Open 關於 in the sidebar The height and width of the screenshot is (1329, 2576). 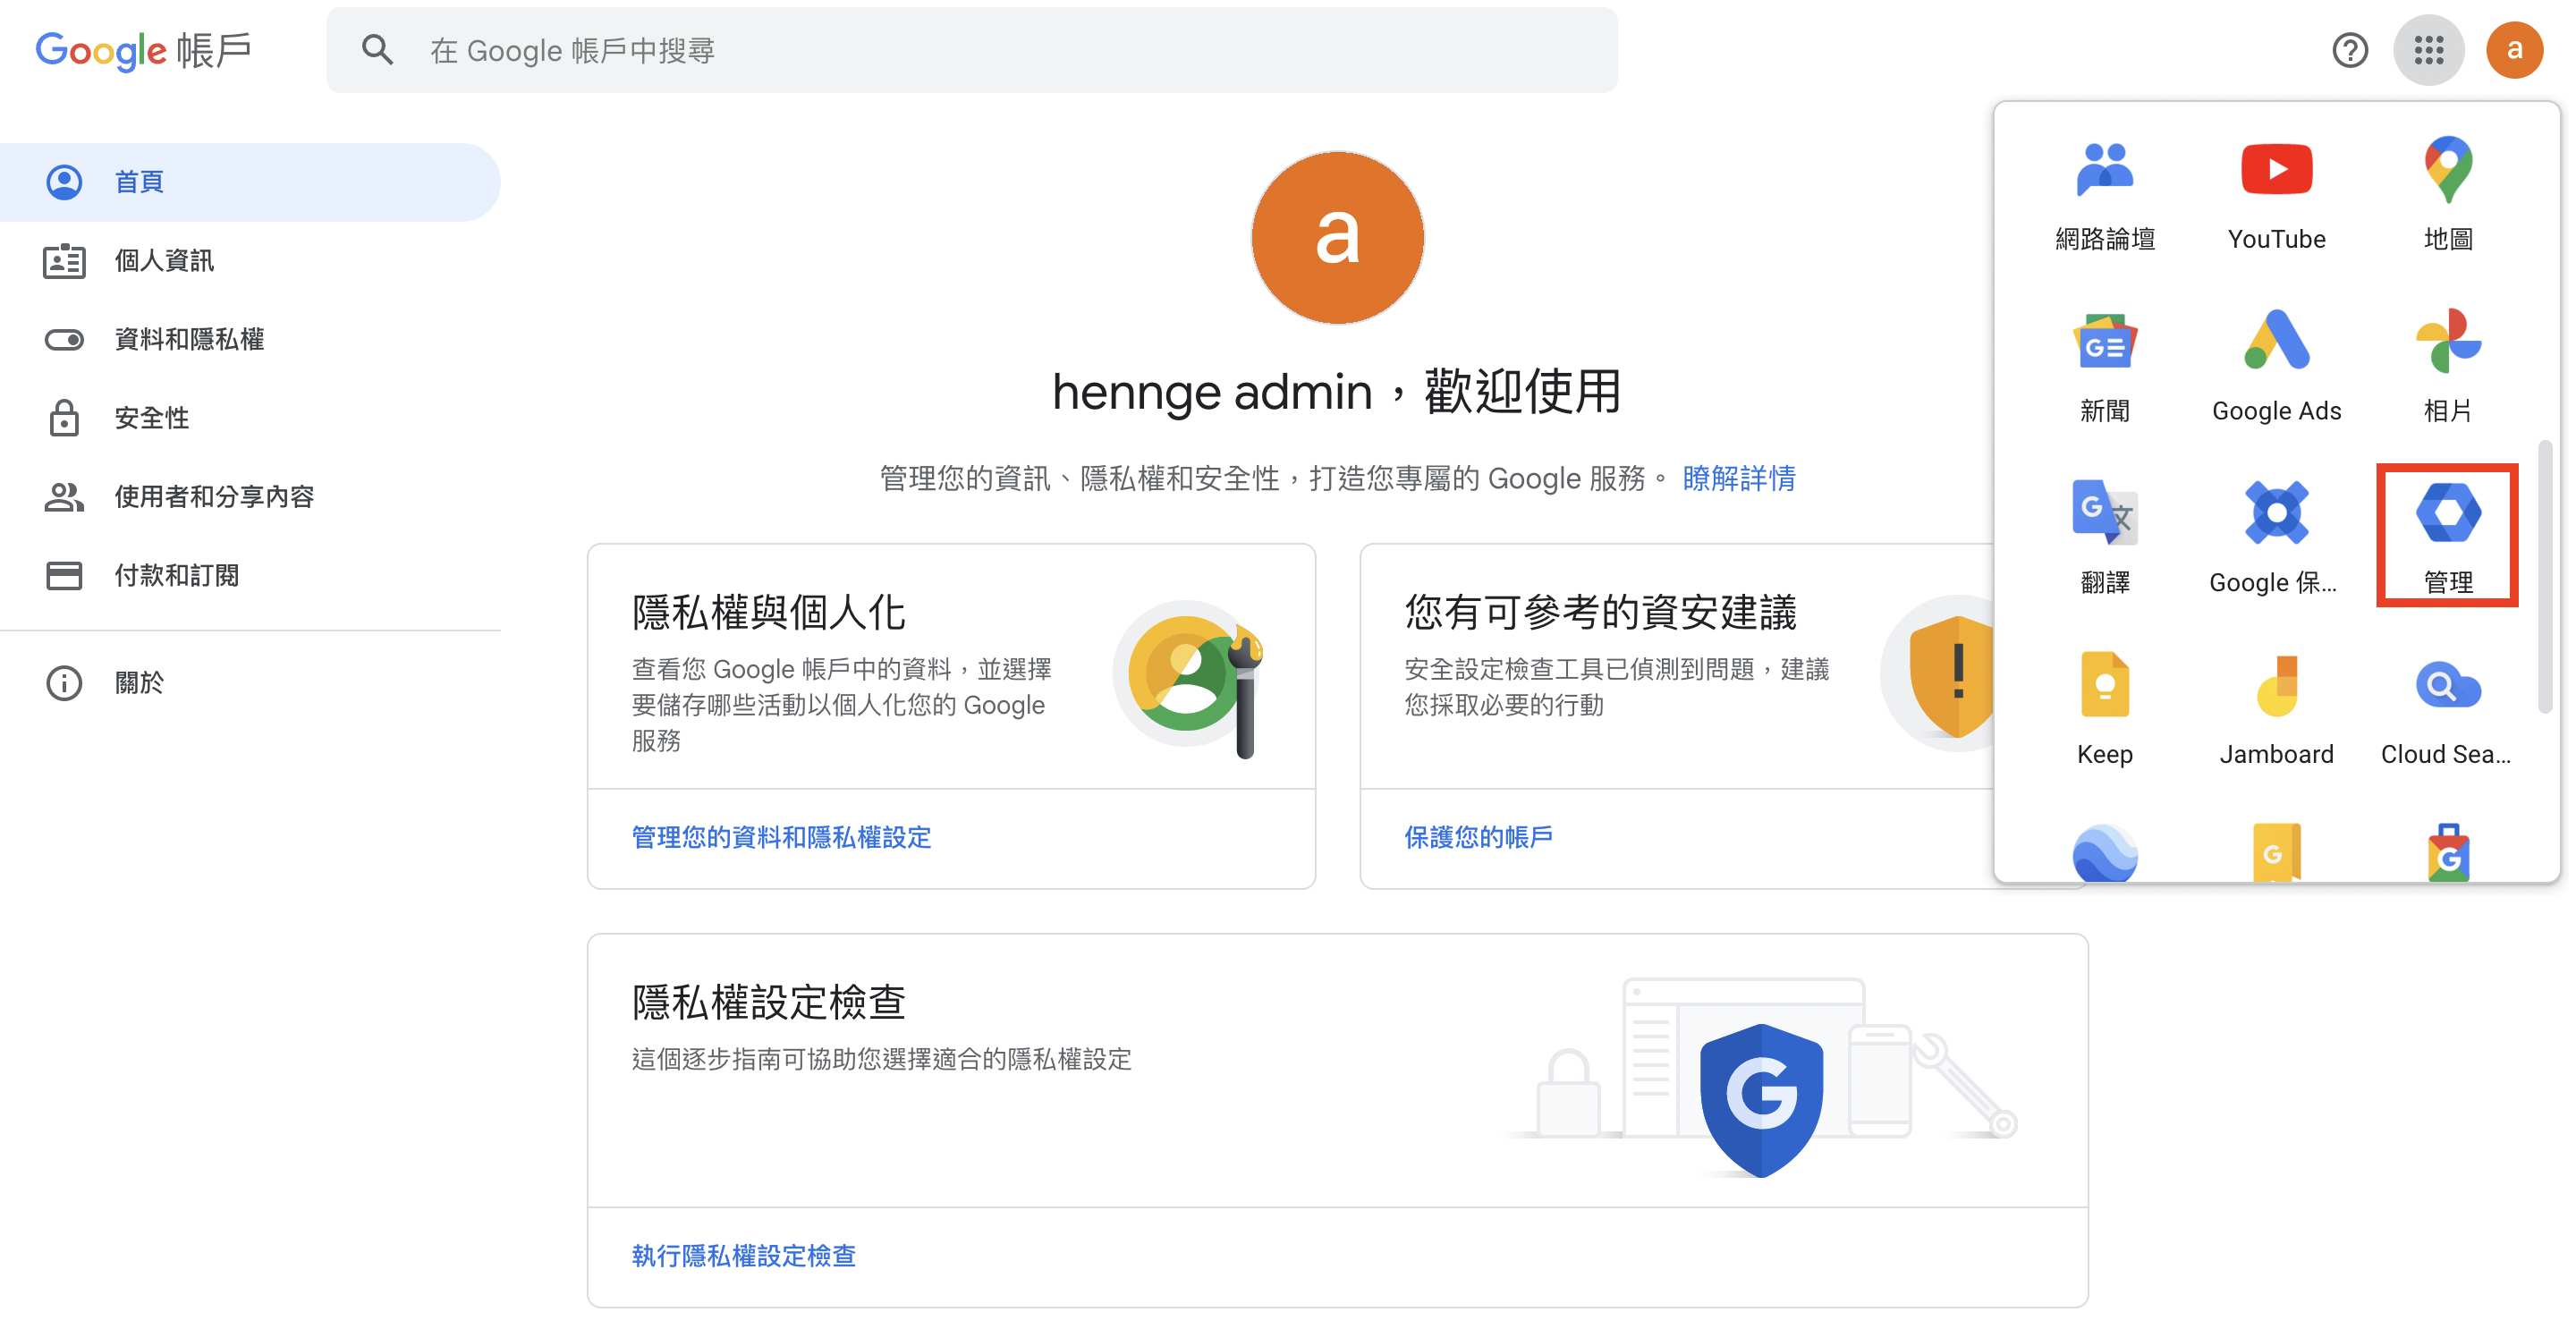coord(250,683)
